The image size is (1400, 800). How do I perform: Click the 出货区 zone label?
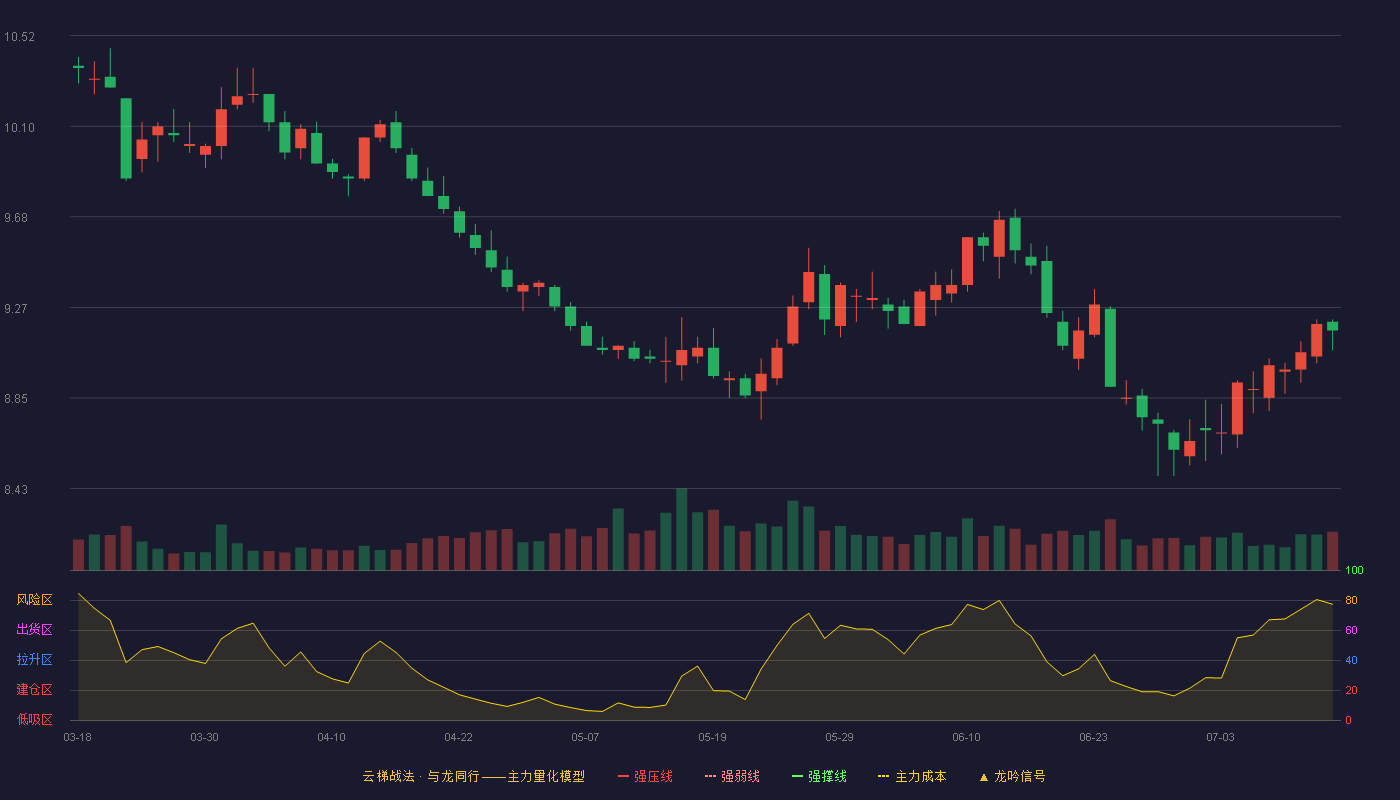click(x=34, y=630)
